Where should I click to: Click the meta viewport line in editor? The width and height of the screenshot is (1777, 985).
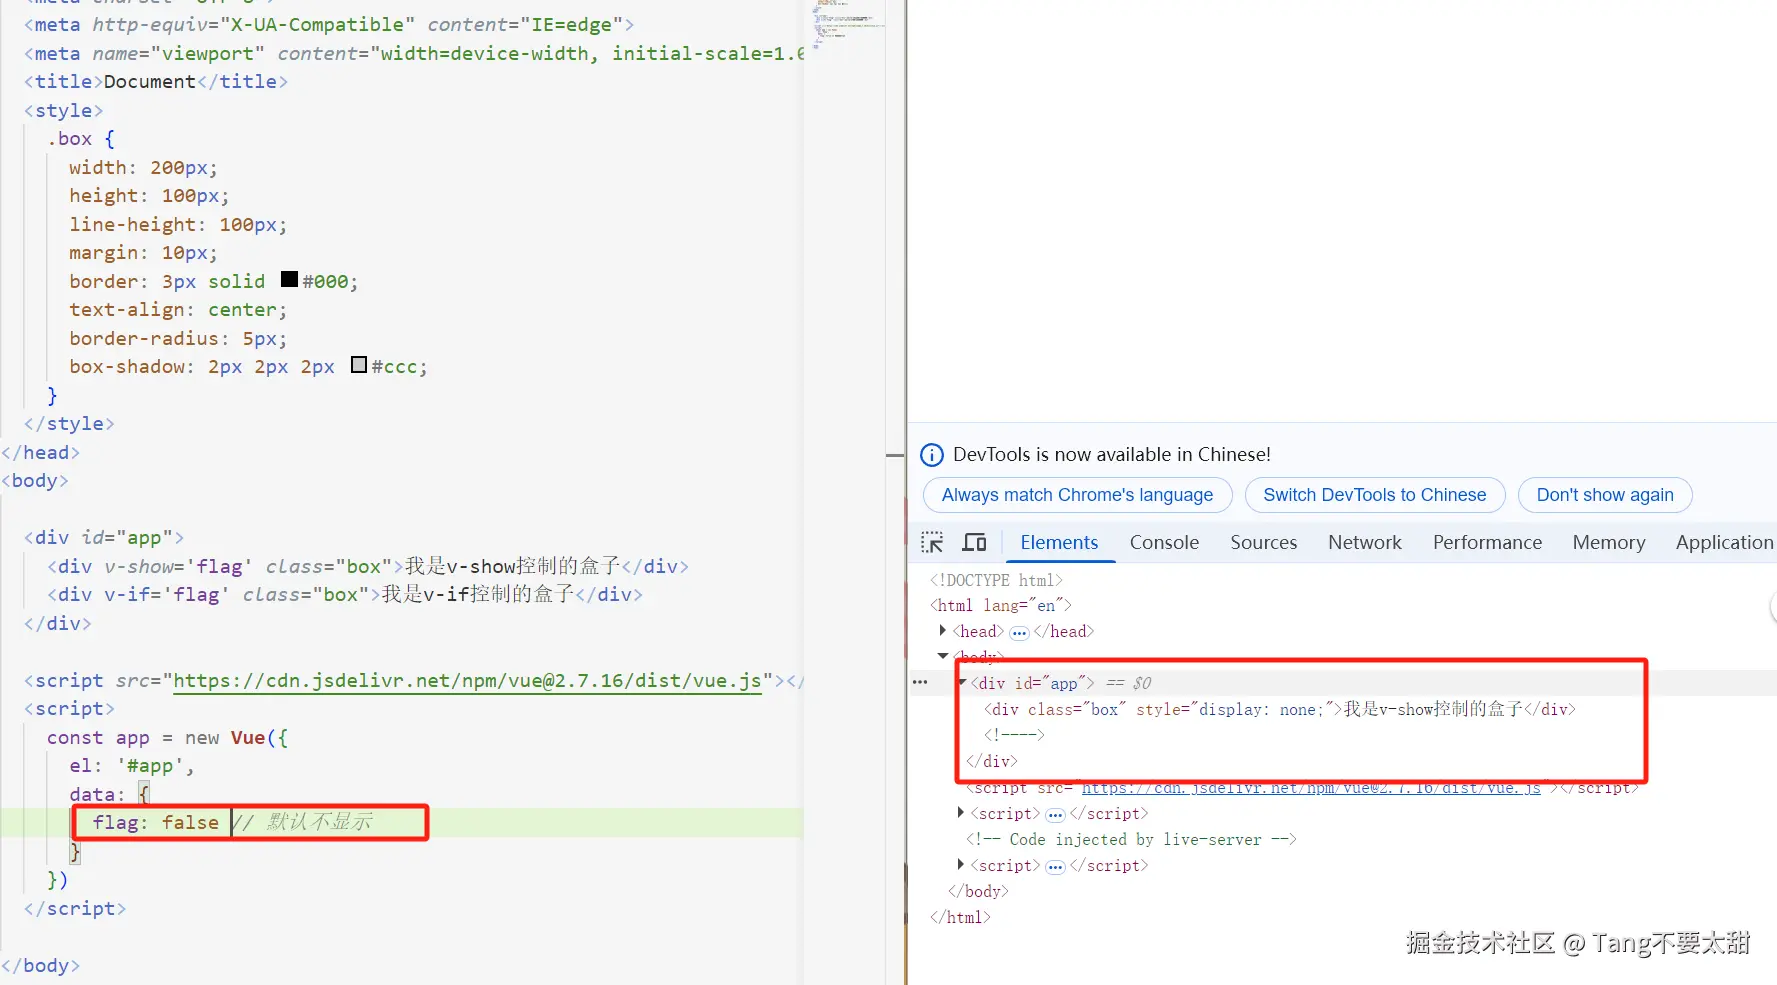[414, 54]
